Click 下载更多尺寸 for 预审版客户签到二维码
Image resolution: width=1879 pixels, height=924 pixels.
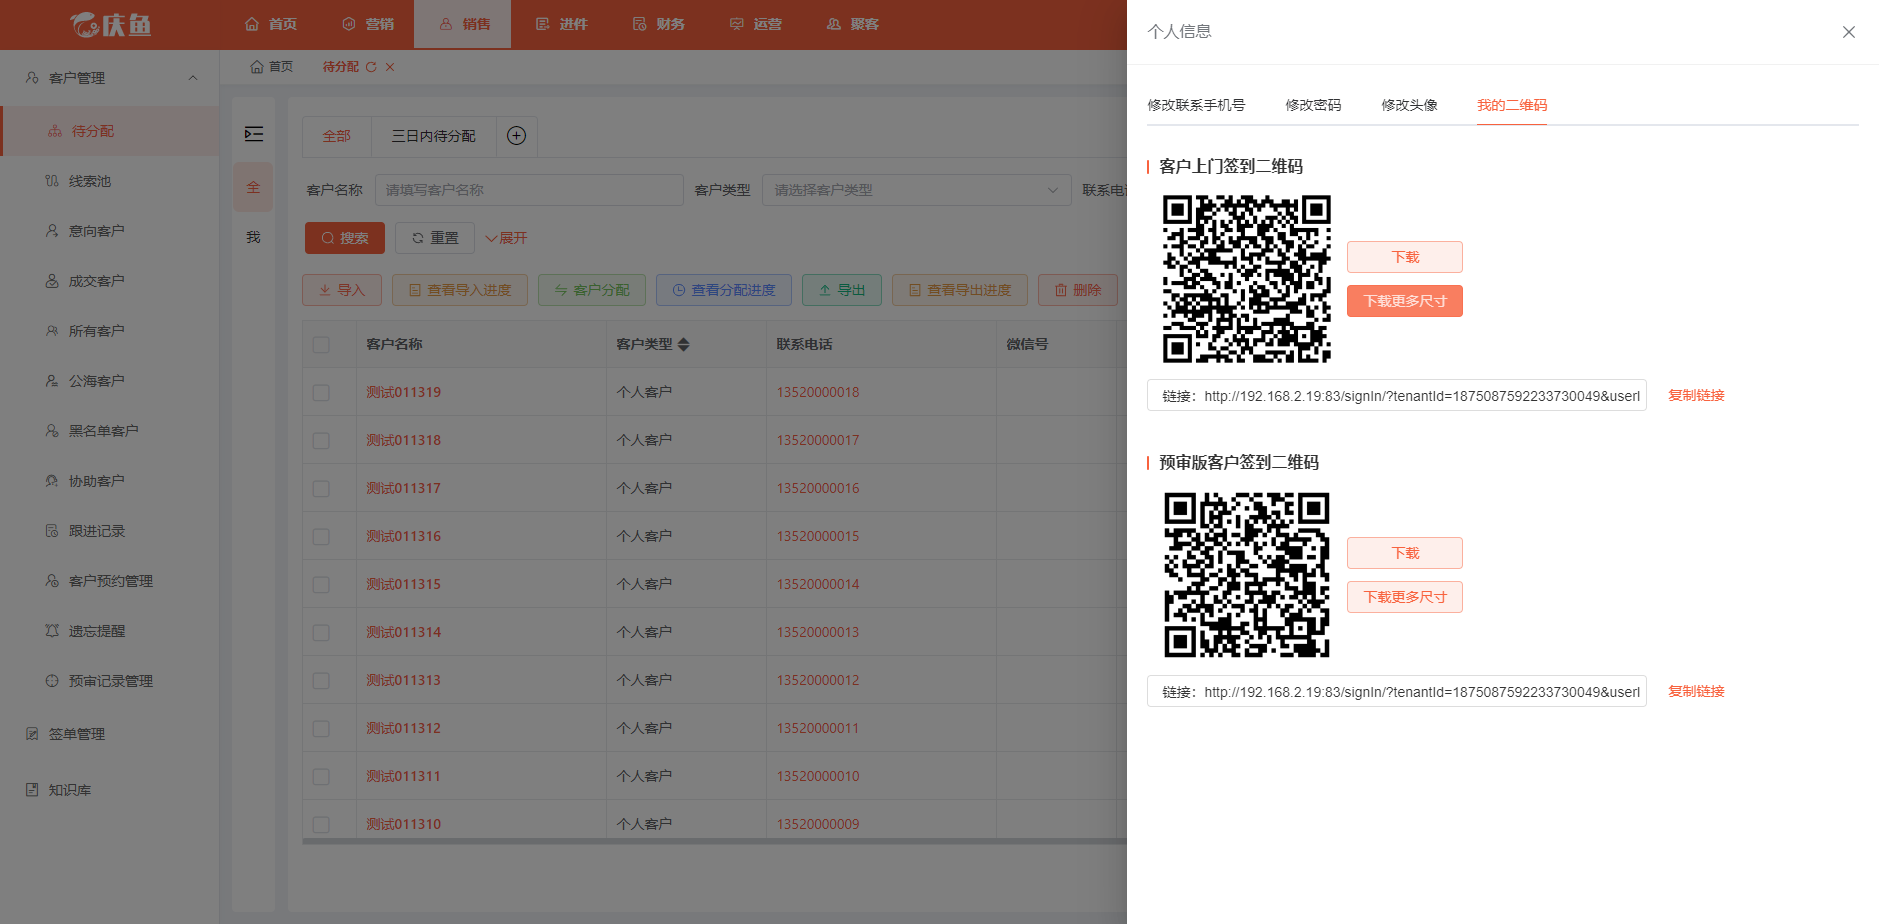[1405, 597]
